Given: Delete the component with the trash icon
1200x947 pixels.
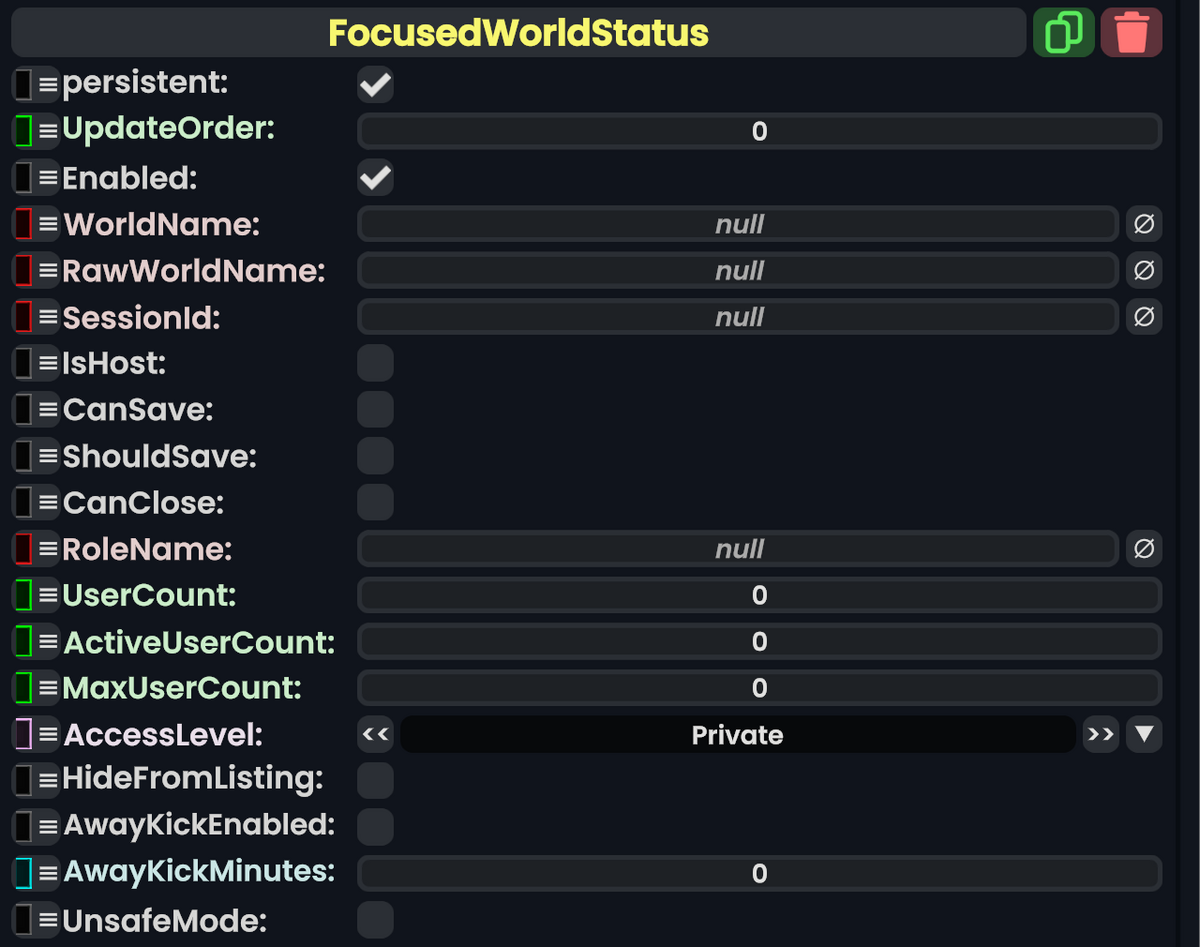Looking at the screenshot, I should tap(1131, 31).
